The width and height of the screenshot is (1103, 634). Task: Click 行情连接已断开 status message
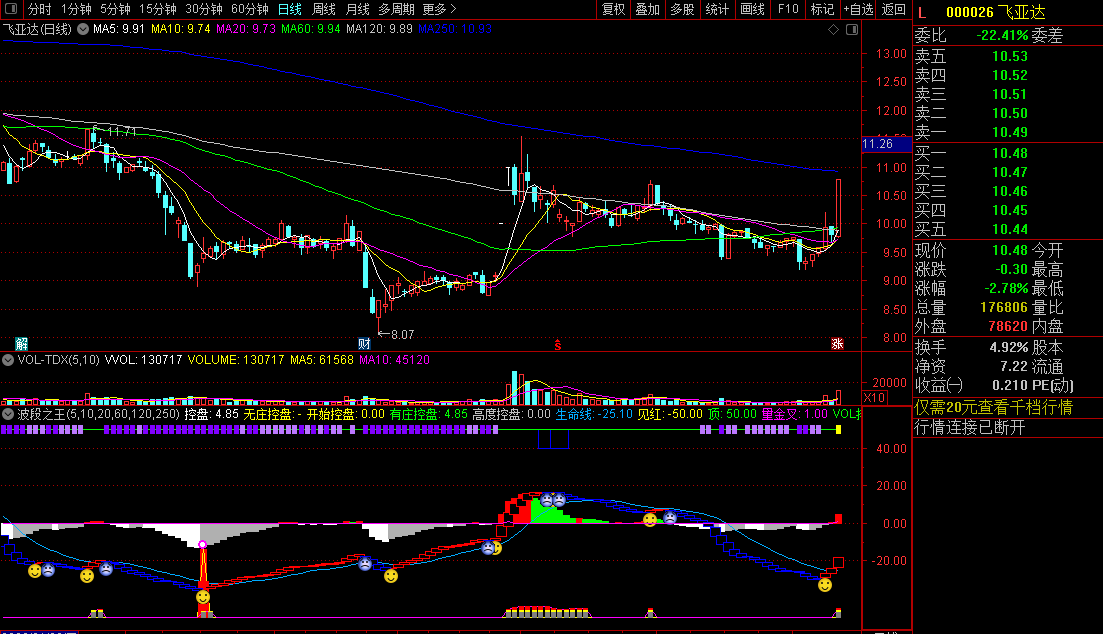[969, 427]
